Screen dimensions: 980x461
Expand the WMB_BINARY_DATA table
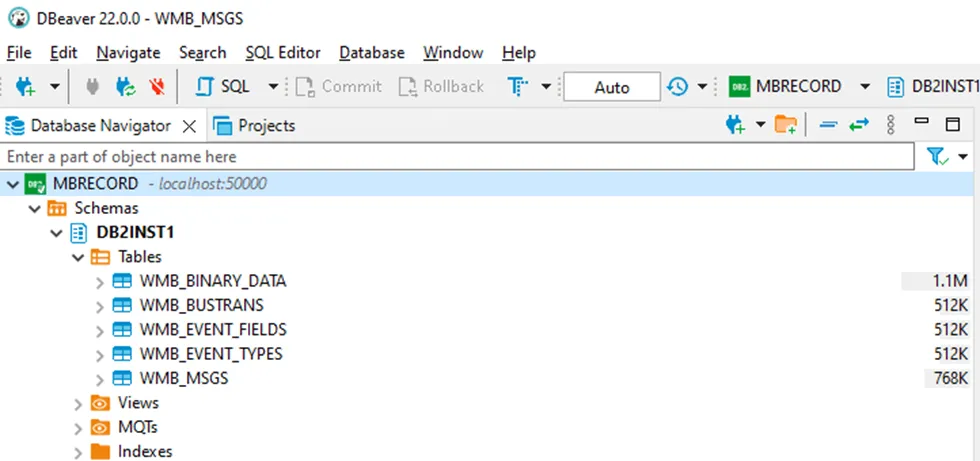coord(99,282)
